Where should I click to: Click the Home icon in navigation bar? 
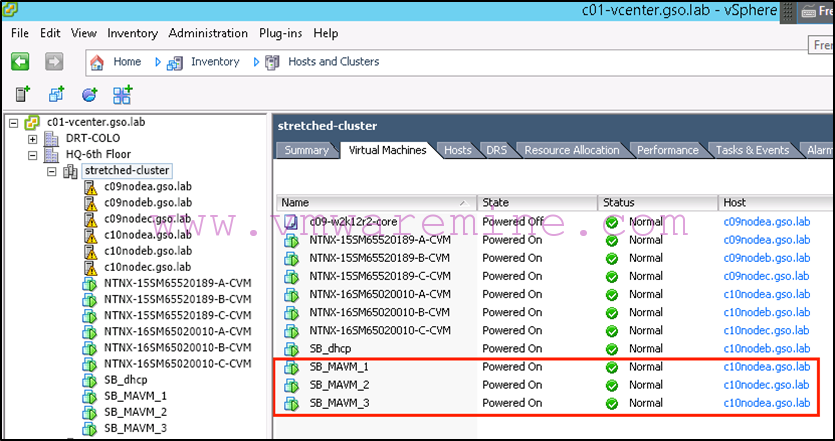click(97, 63)
